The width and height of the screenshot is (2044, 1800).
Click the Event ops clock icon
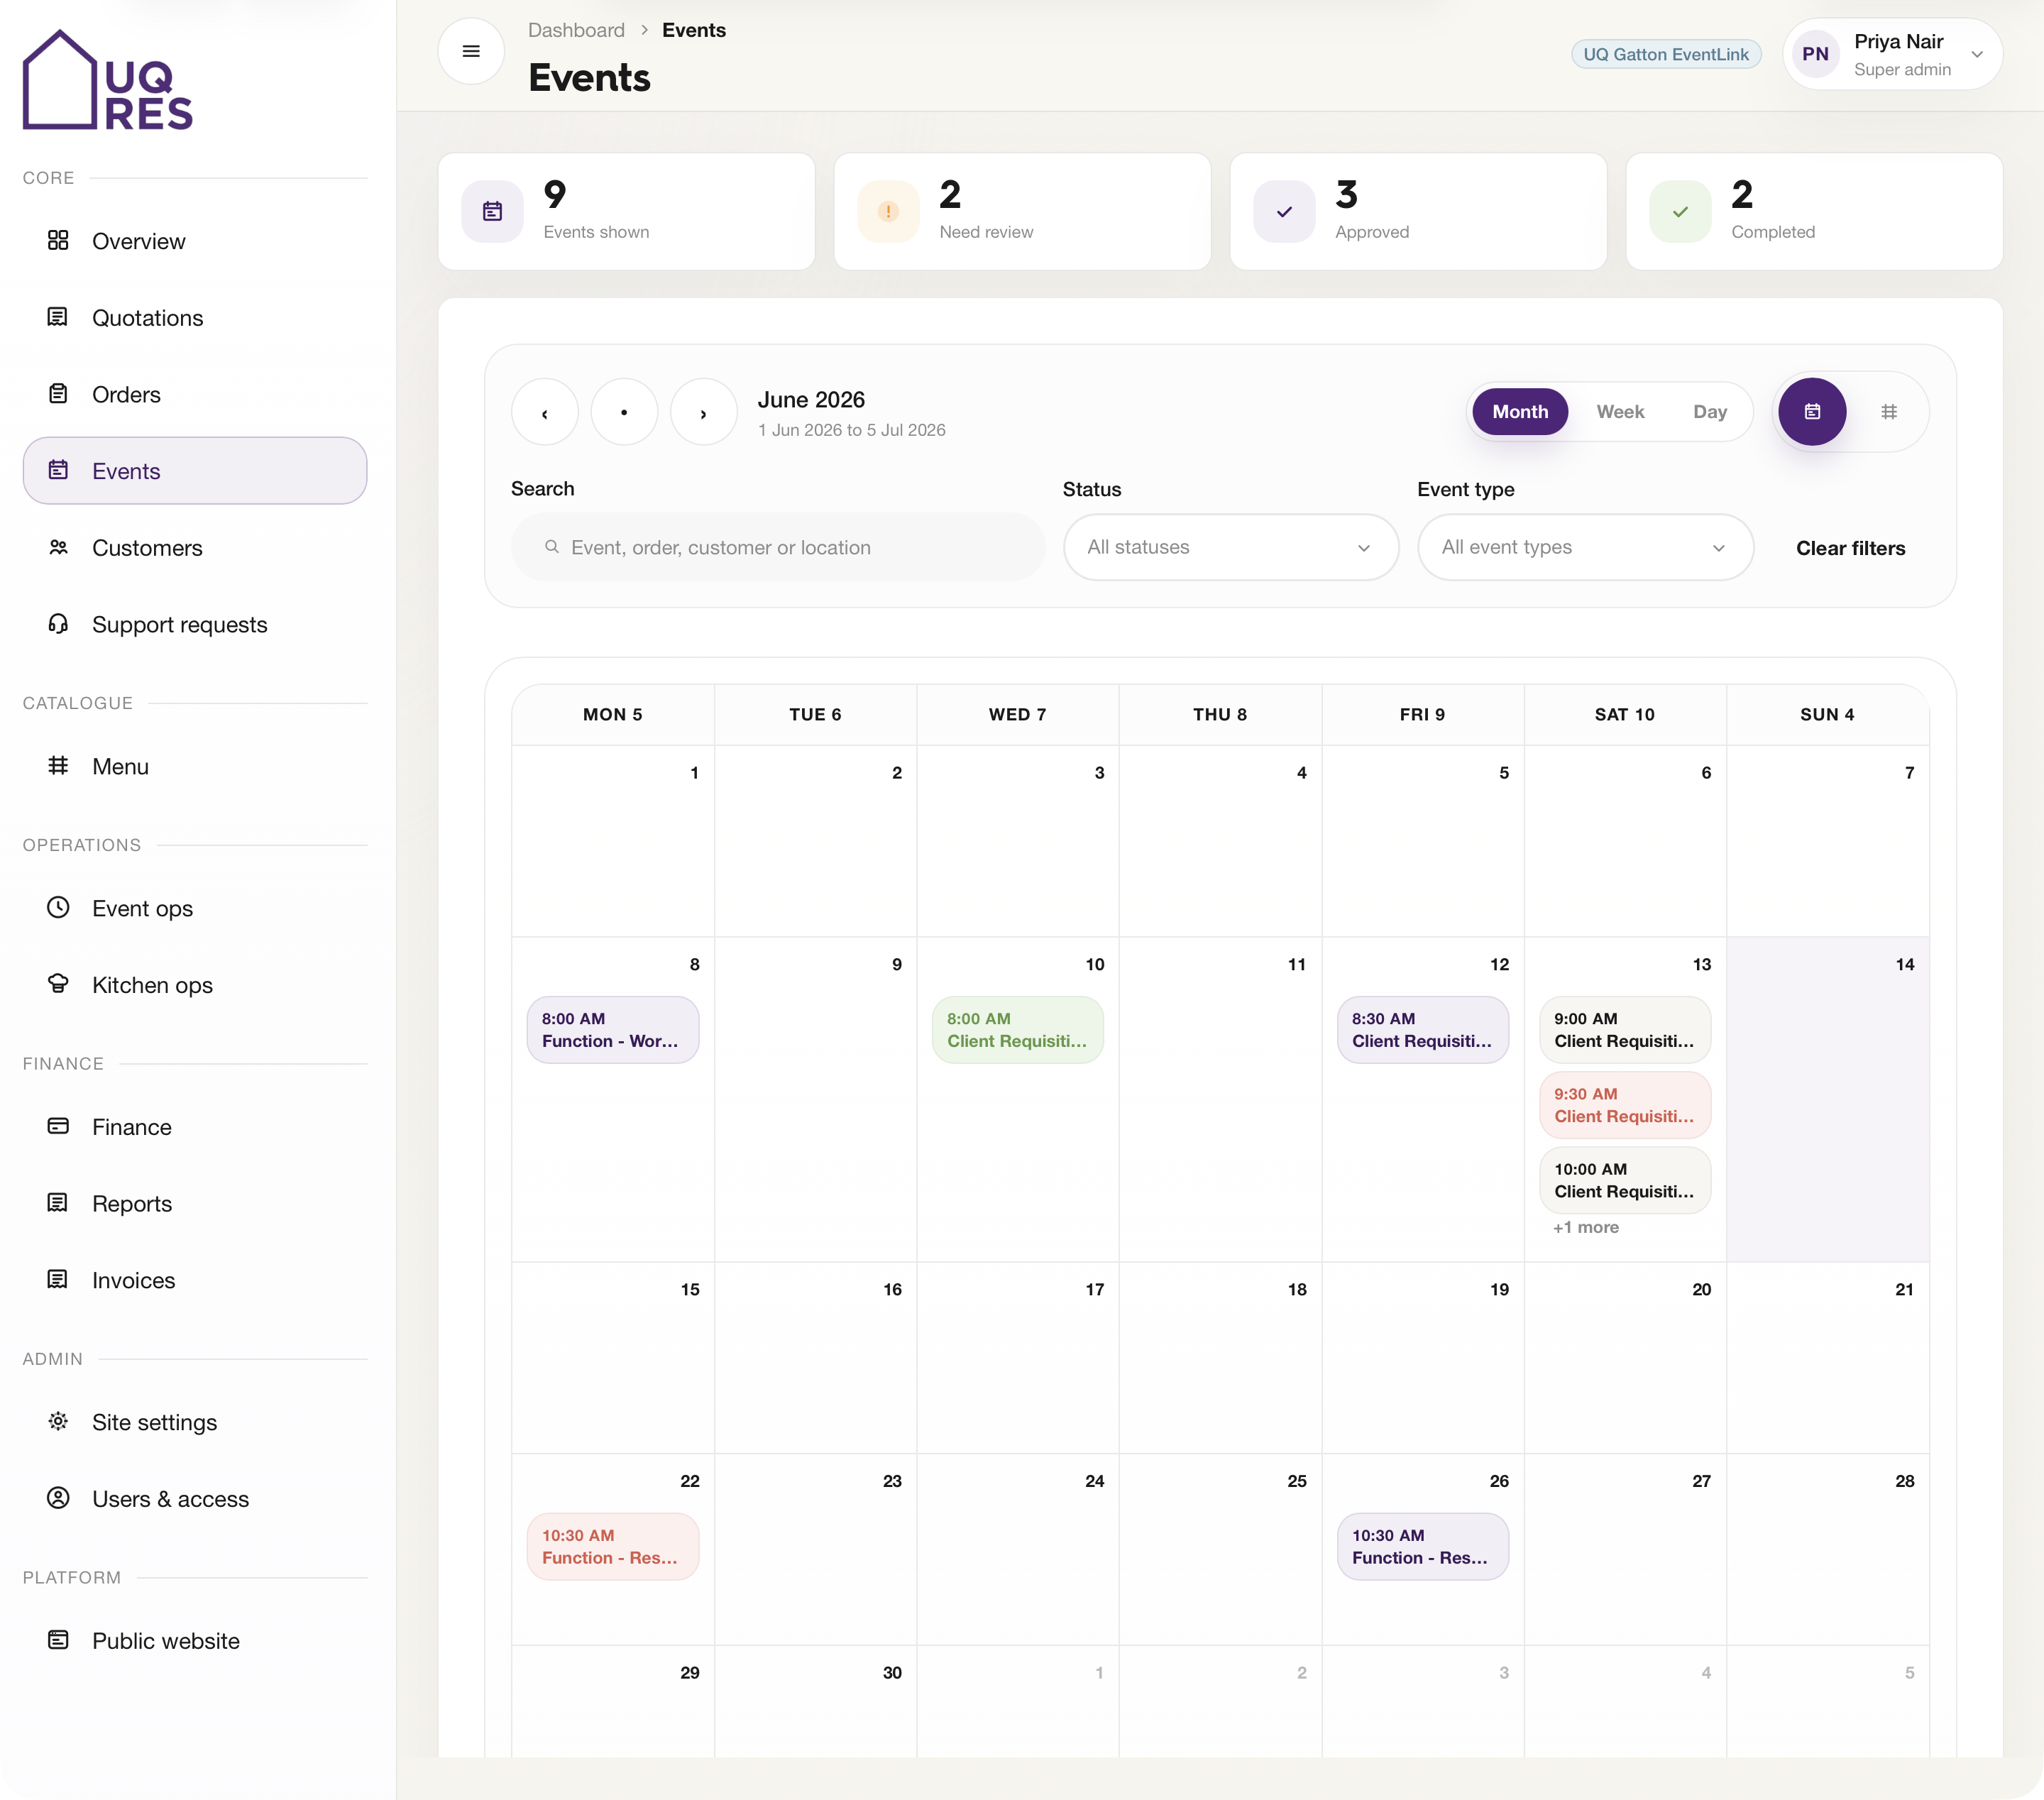(x=58, y=908)
